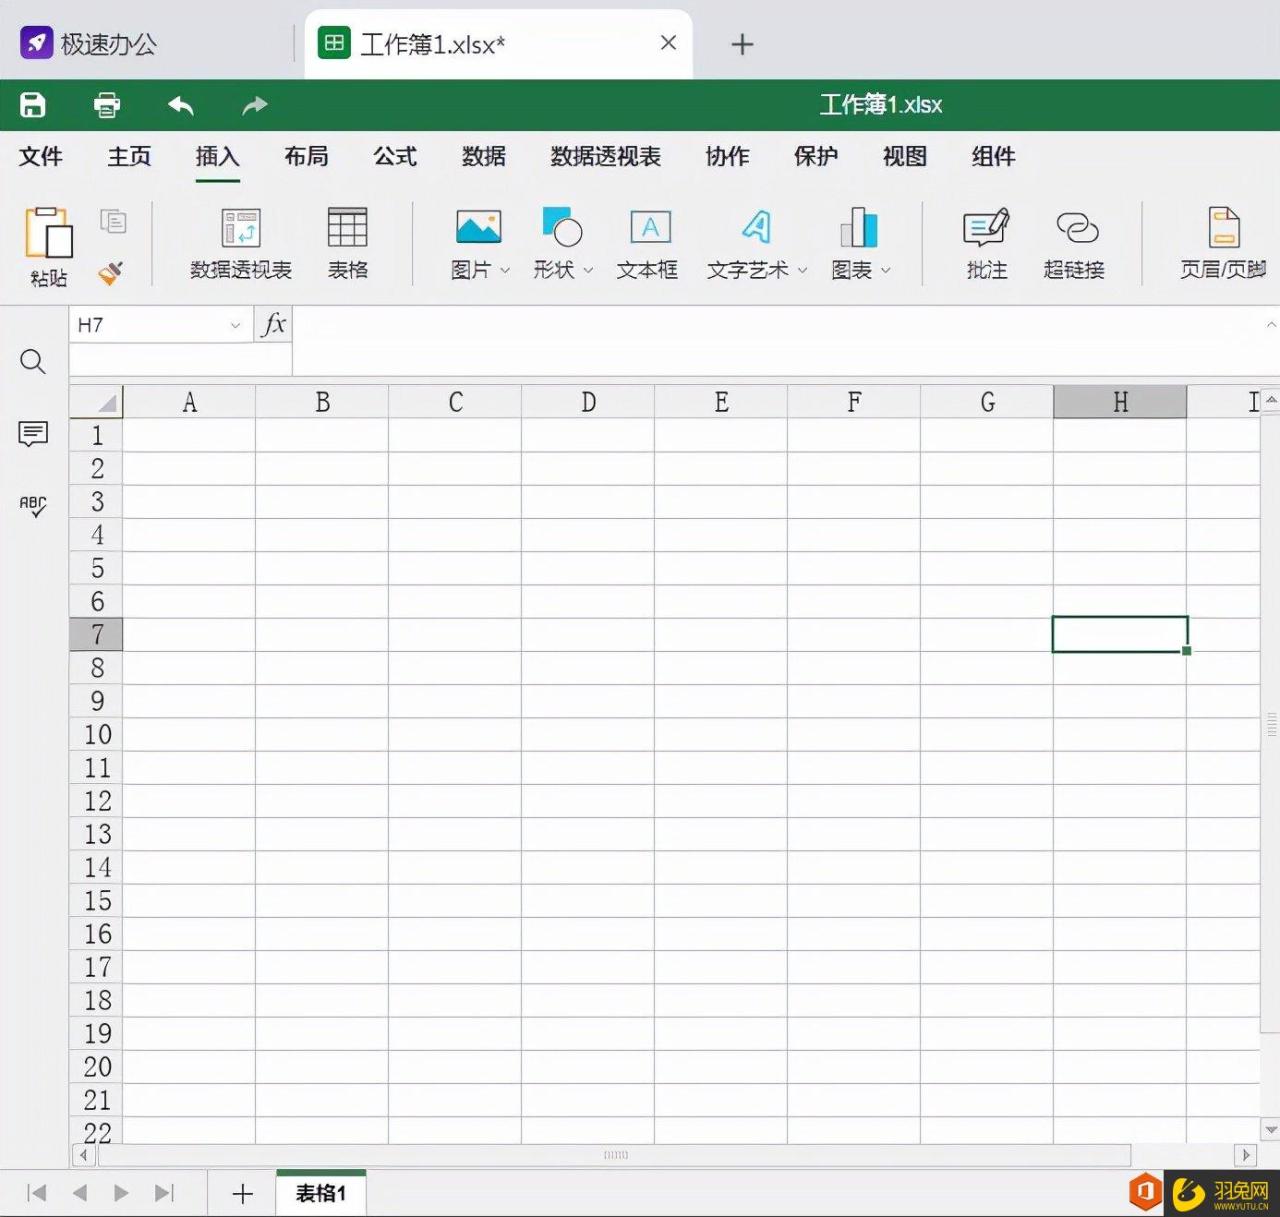
Task: Select row 15 header
Action: (96, 900)
